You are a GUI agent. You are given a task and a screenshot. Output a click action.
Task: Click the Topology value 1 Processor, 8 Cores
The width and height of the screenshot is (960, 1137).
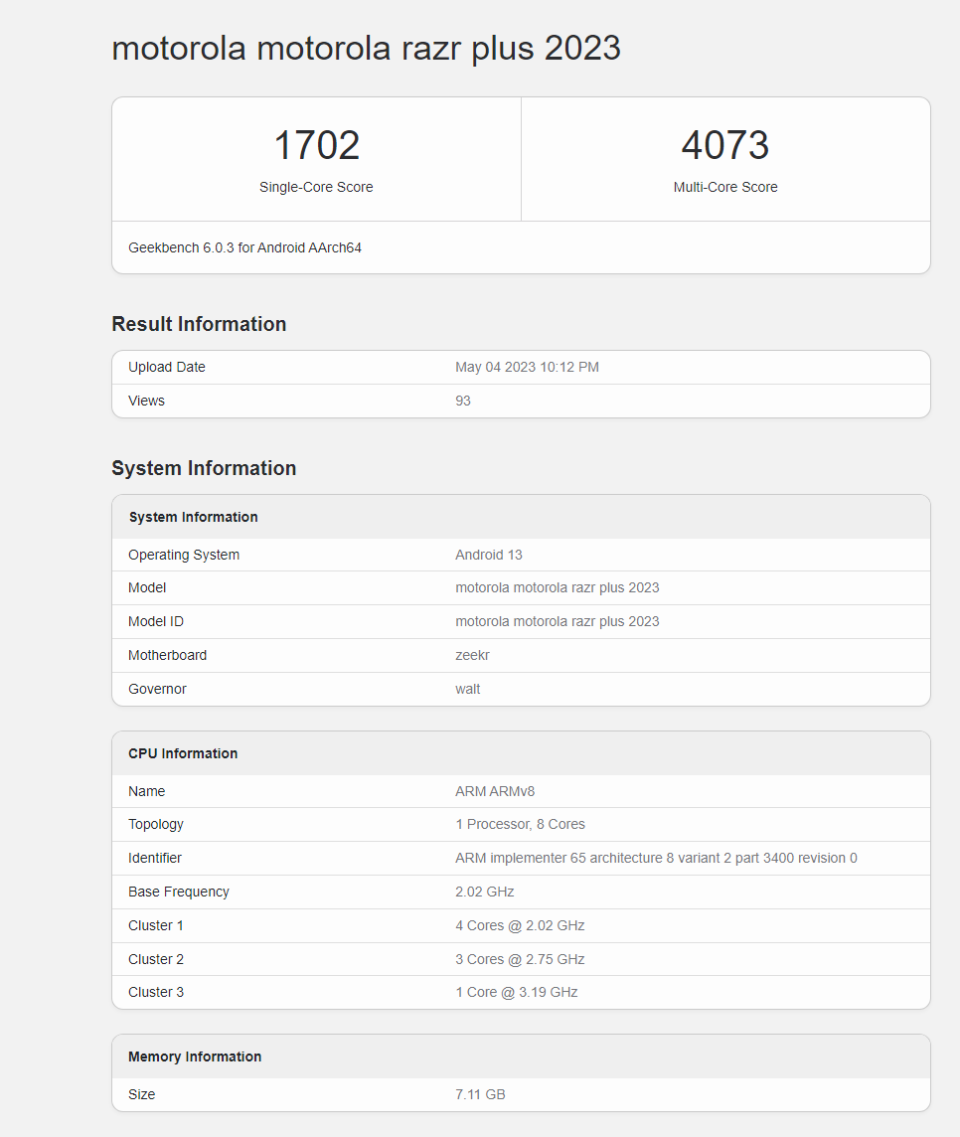point(520,825)
